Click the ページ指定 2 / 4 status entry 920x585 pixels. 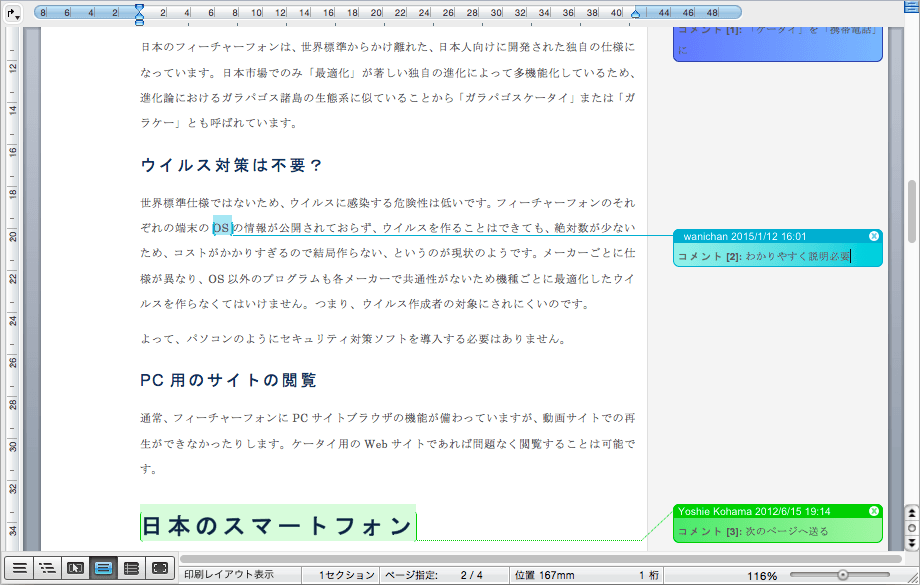click(x=434, y=575)
